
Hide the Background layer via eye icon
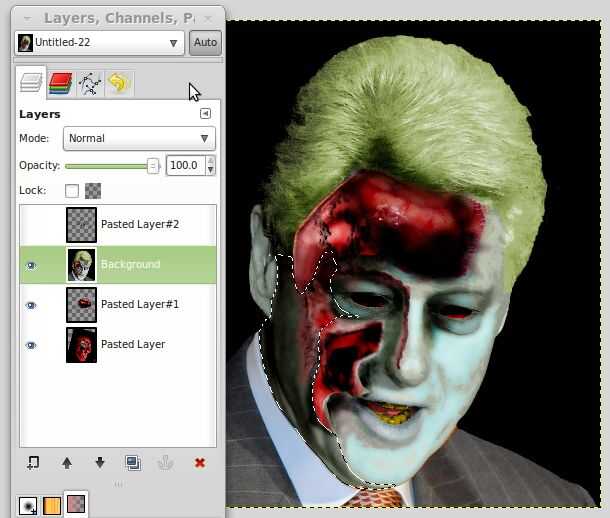[31, 265]
